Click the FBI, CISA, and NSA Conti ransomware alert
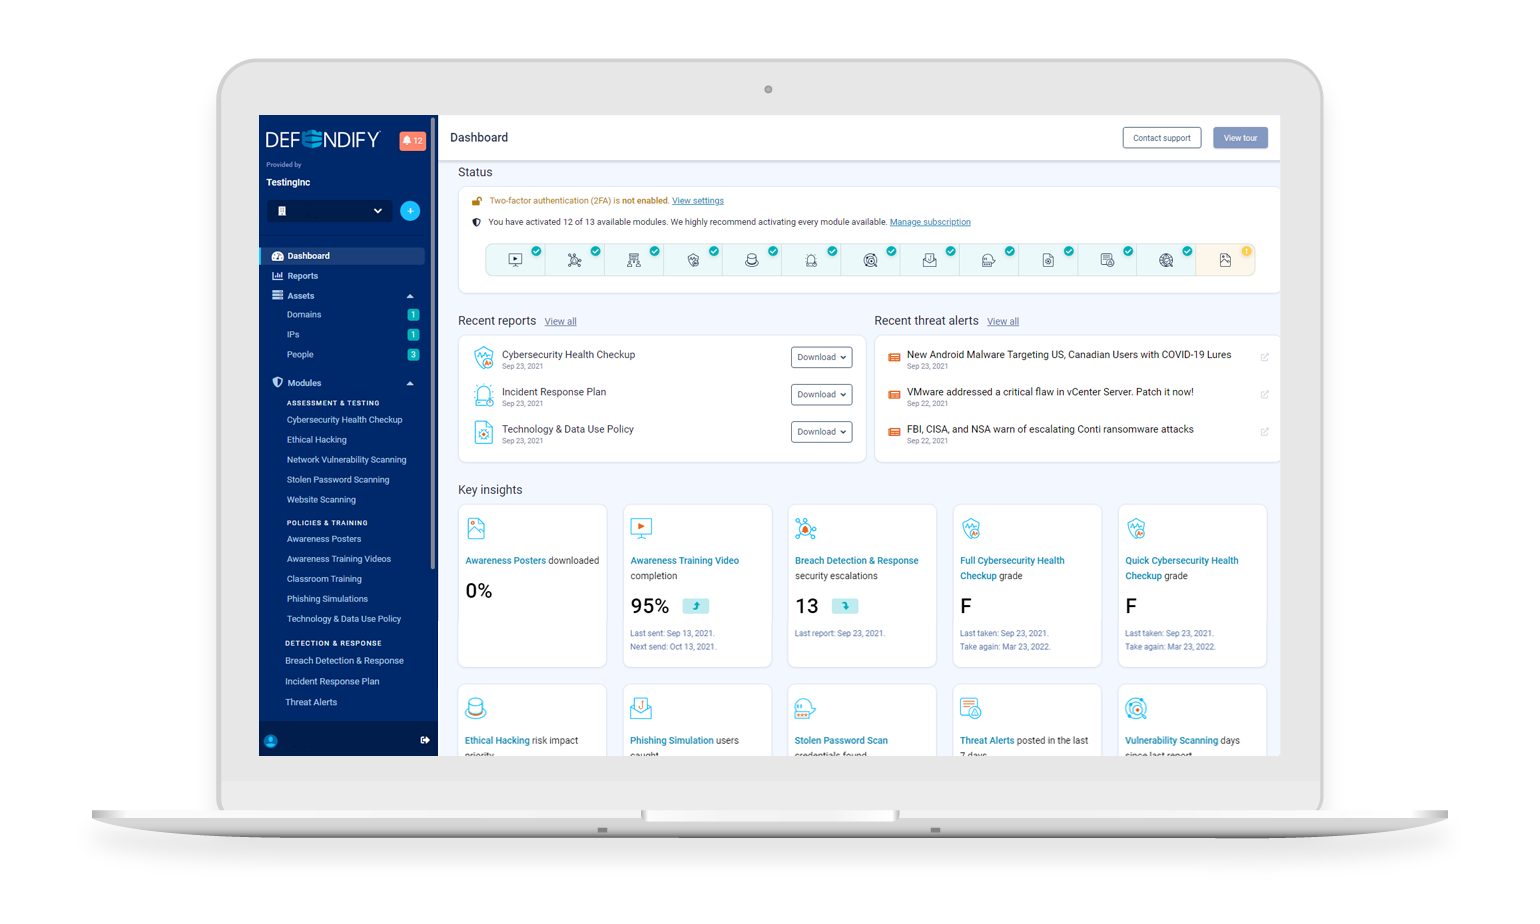The width and height of the screenshot is (1540, 924). [1050, 430]
